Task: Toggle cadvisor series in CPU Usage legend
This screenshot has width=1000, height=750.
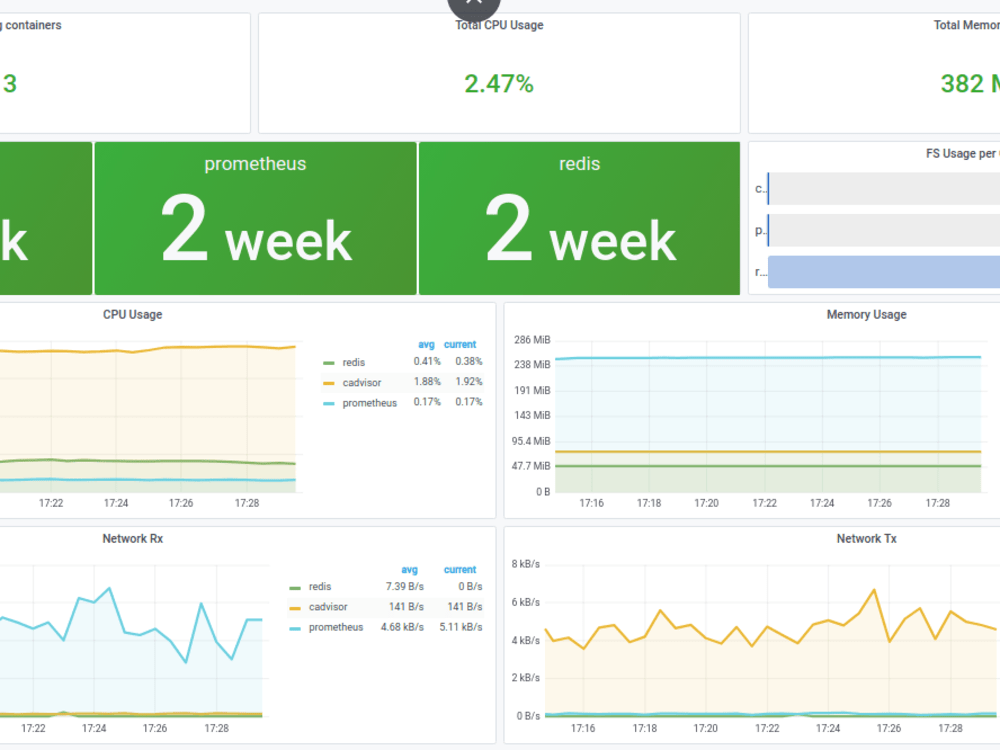Action: pyautogui.click(x=362, y=383)
